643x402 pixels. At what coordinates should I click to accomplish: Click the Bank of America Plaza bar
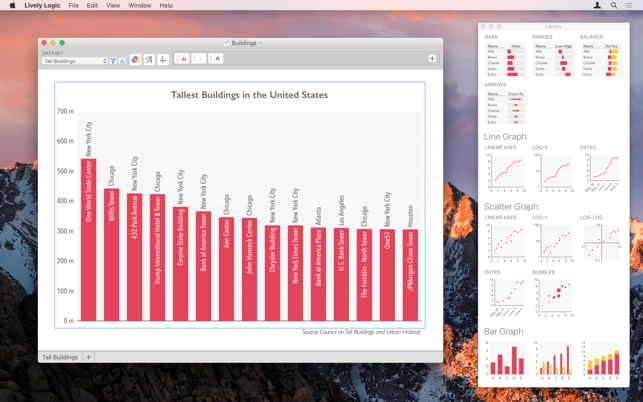pyautogui.click(x=318, y=274)
